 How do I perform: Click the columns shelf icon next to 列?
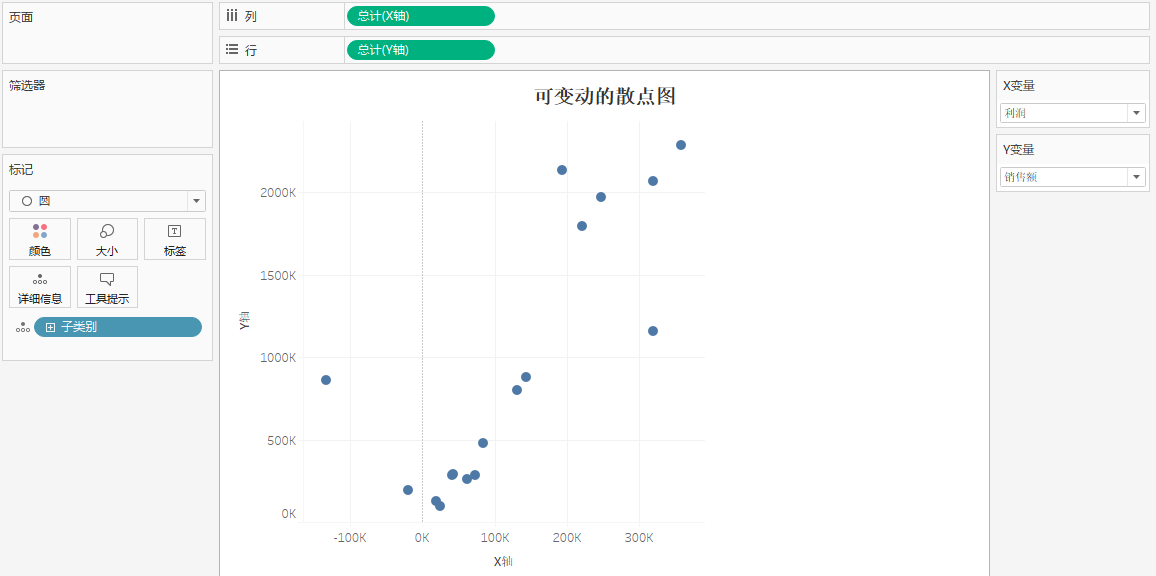pyautogui.click(x=231, y=15)
